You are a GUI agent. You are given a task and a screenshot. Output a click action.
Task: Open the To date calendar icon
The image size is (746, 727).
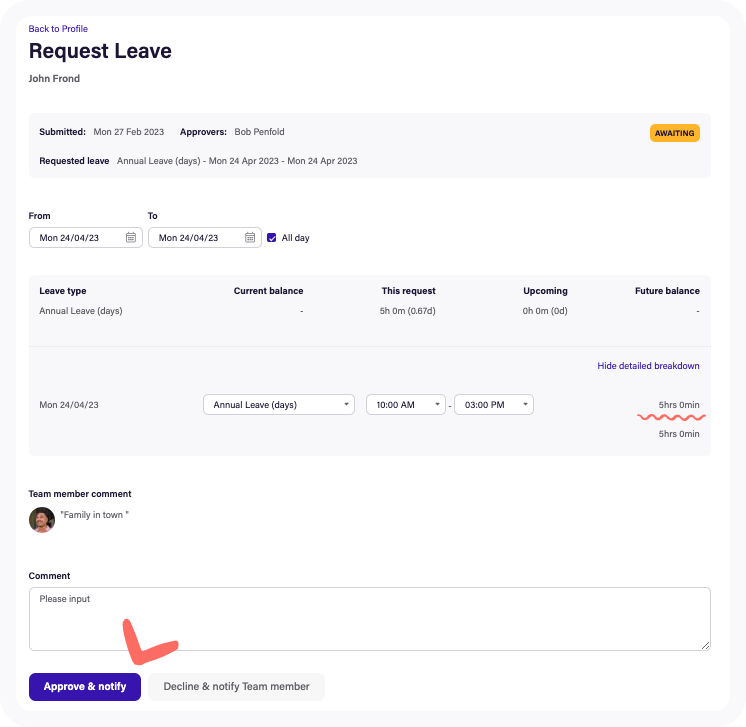click(x=250, y=238)
